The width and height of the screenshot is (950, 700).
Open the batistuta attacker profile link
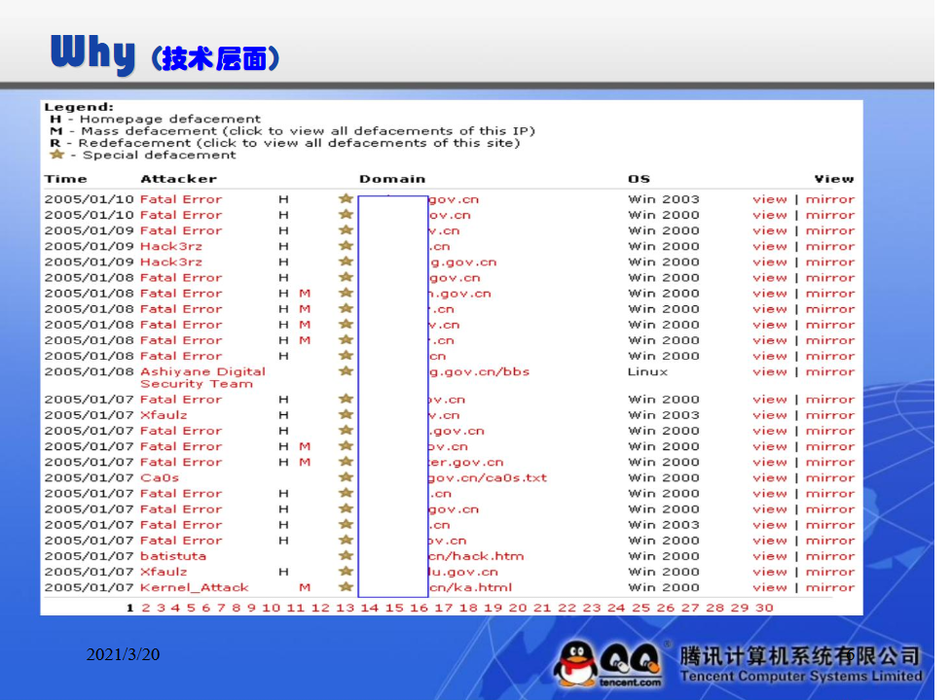173,556
